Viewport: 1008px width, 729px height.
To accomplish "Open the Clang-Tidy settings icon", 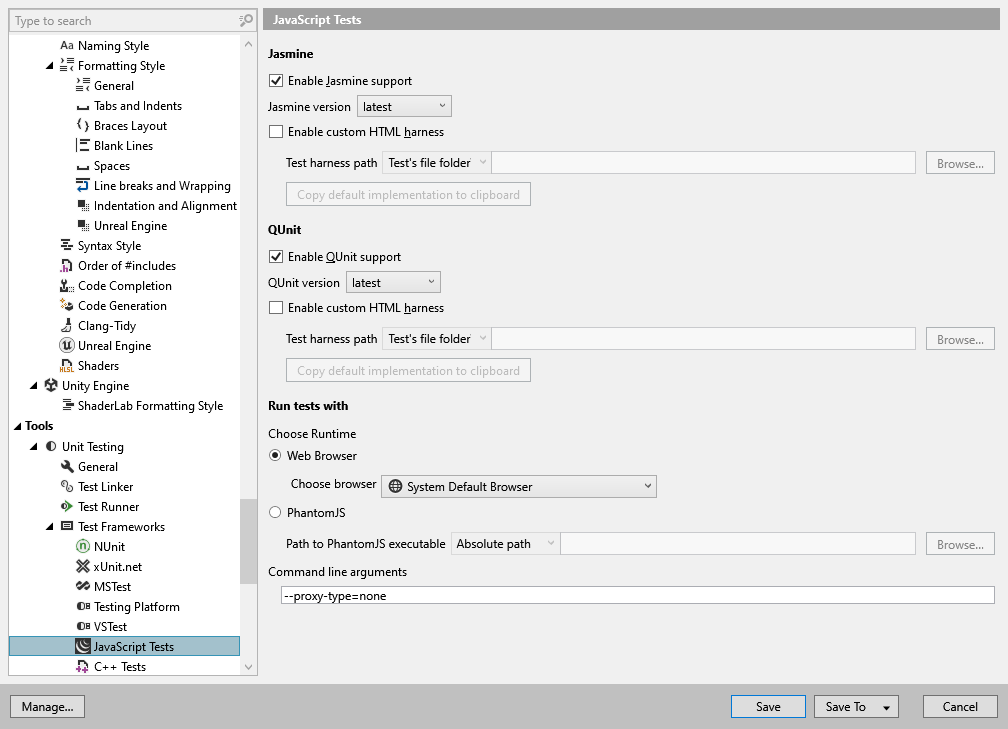I will point(66,325).
